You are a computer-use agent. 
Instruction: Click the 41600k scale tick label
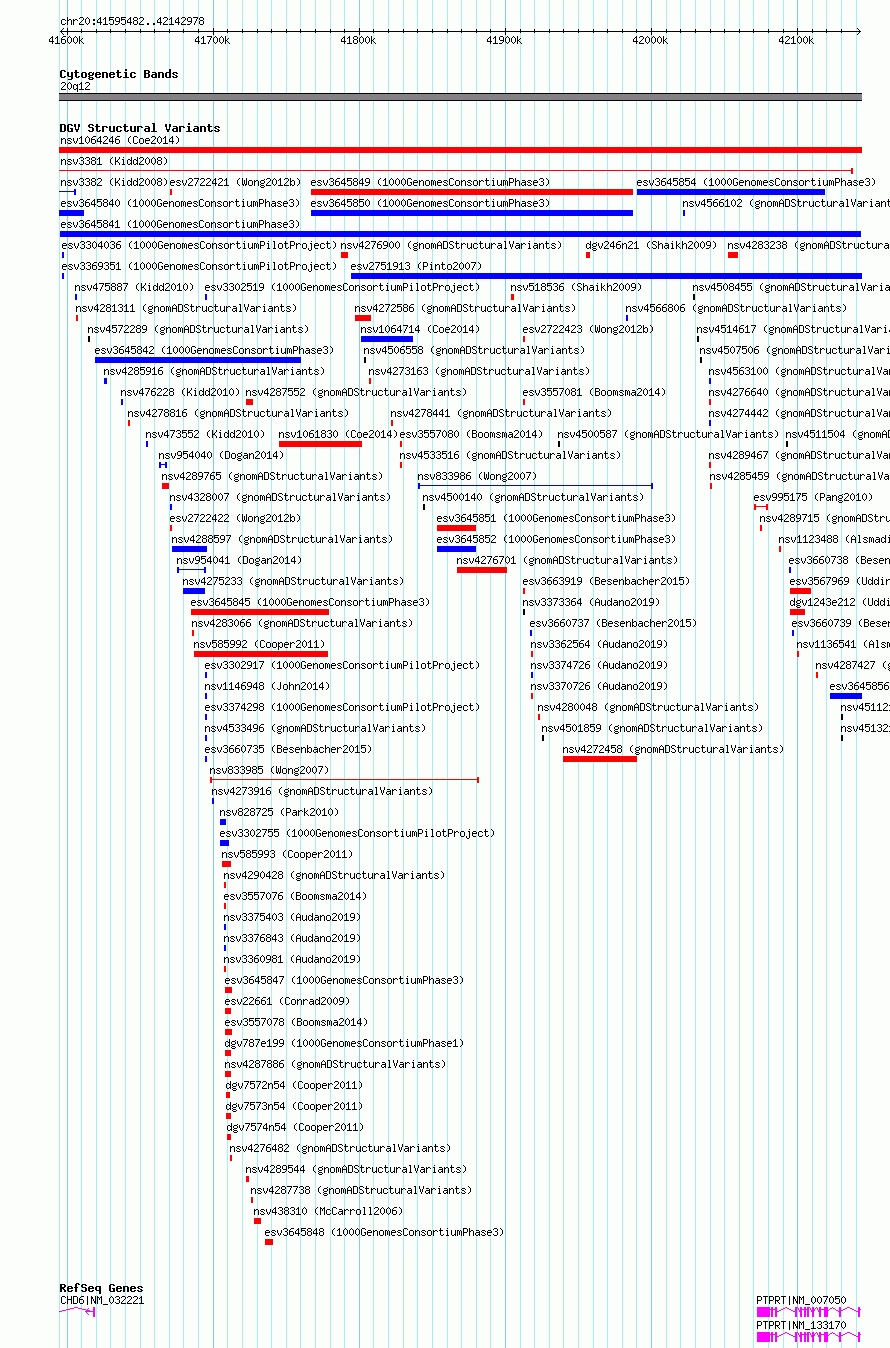click(66, 41)
